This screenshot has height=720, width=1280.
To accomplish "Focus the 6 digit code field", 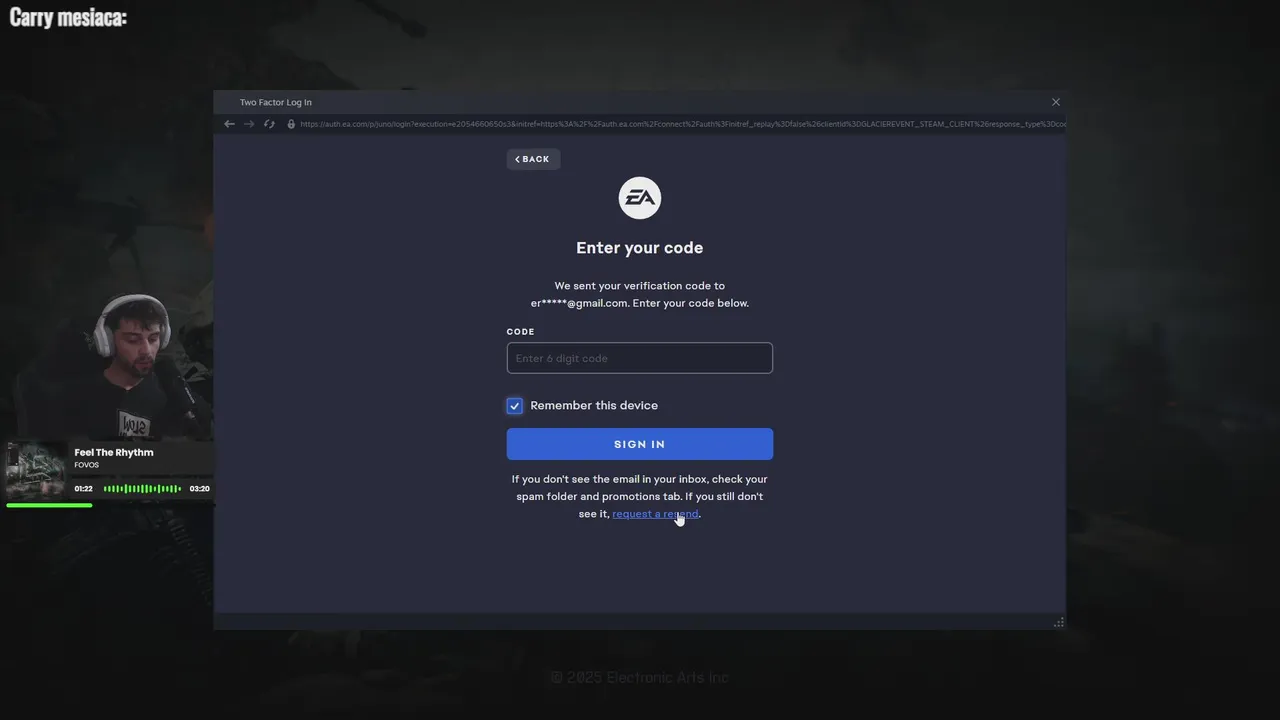I will (x=640, y=358).
